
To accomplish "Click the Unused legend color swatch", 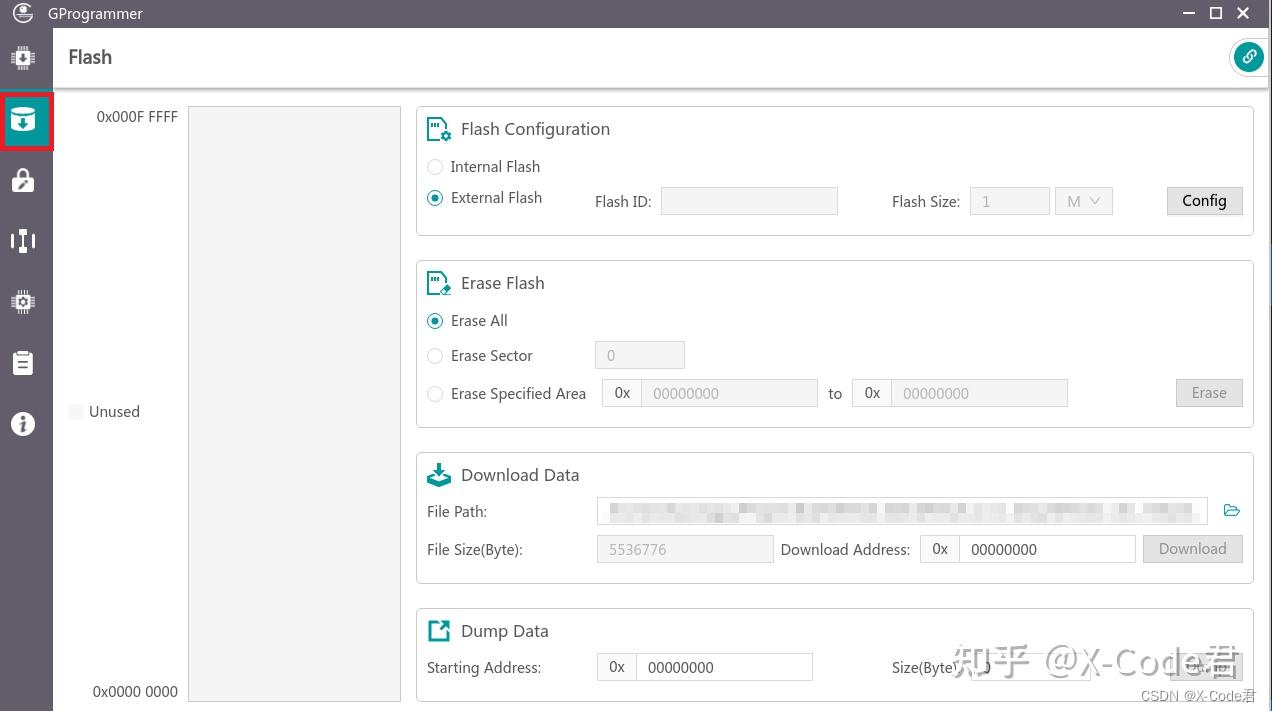I will coord(76,412).
